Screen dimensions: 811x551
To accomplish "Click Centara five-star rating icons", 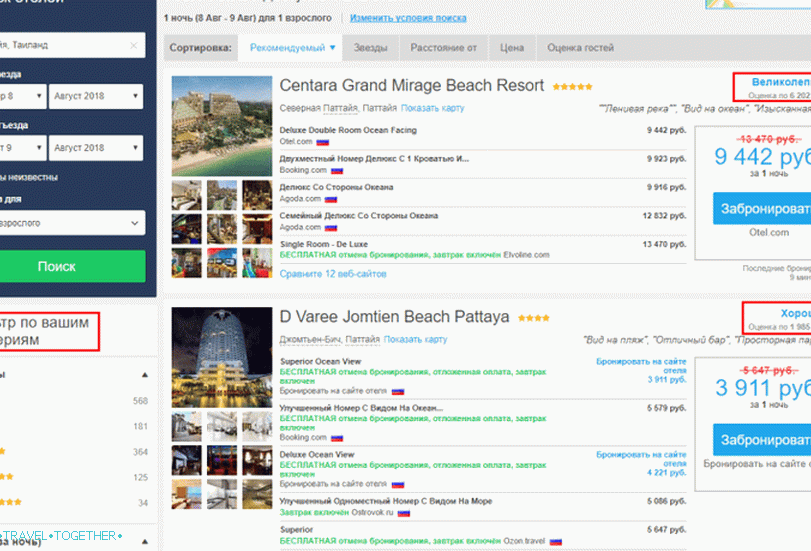I will point(572,87).
